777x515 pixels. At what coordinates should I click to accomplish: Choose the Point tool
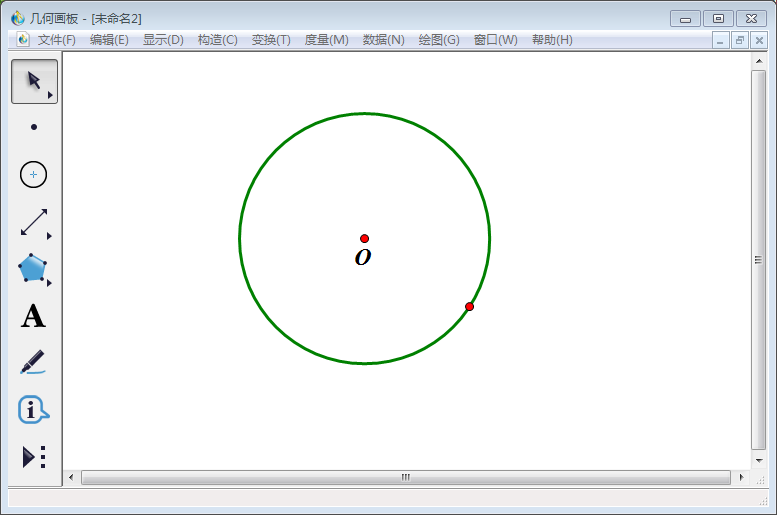(x=34, y=127)
